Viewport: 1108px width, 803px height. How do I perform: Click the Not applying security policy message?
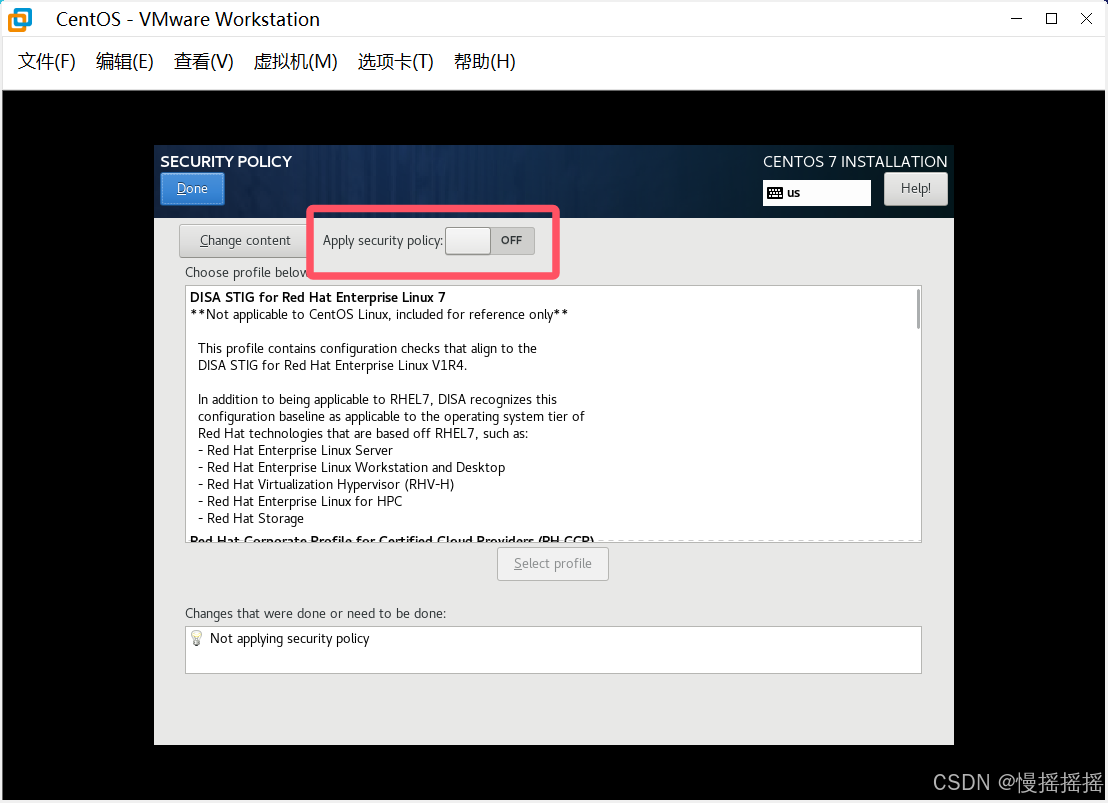pos(290,638)
